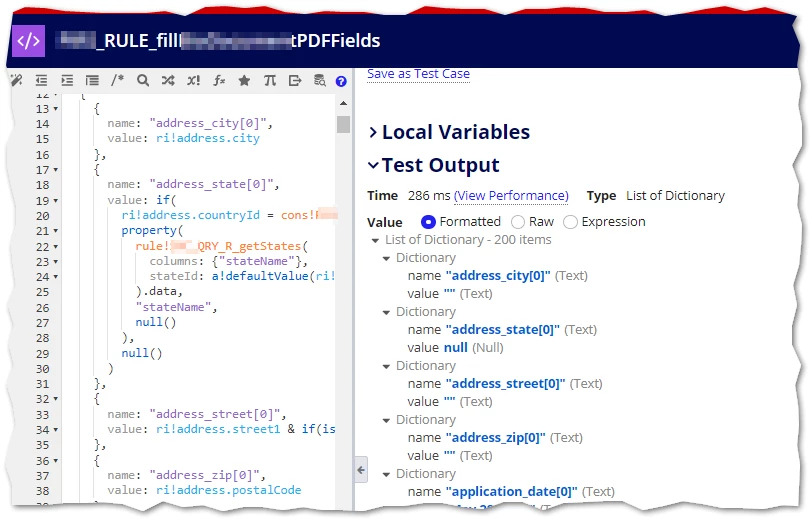Collapse the Dictionary node for address_city[0]
Screen dimensions: 812x521
tap(386, 258)
